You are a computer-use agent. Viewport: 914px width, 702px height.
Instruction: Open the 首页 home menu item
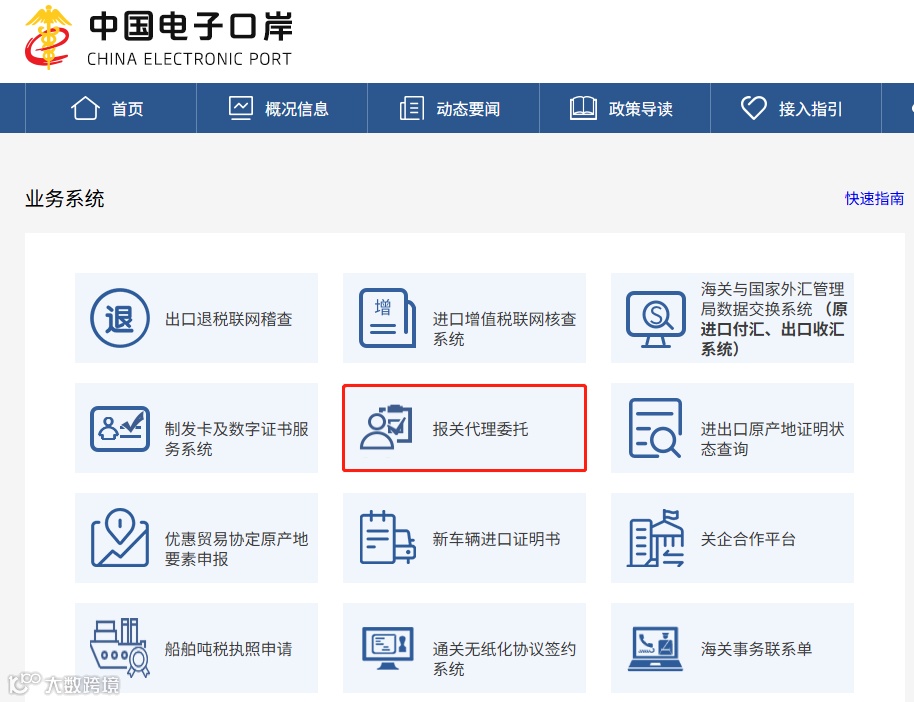(x=110, y=107)
